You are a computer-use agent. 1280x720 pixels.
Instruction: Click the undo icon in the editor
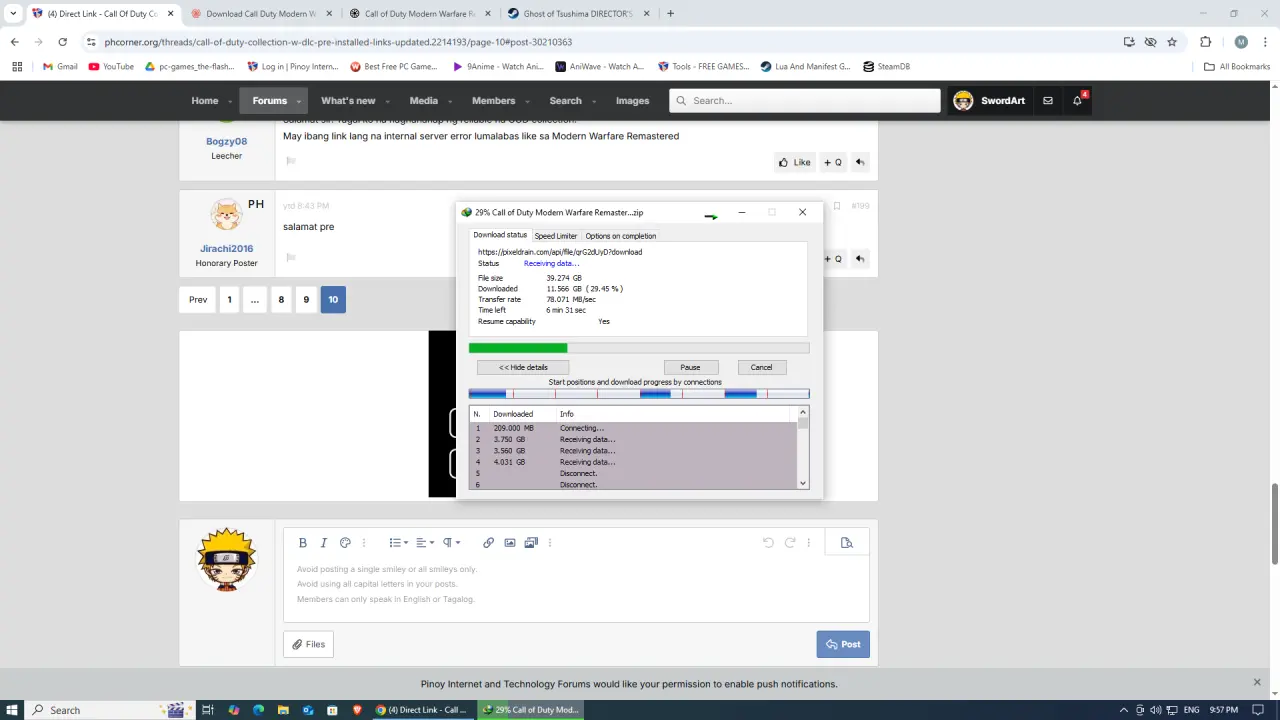(768, 543)
